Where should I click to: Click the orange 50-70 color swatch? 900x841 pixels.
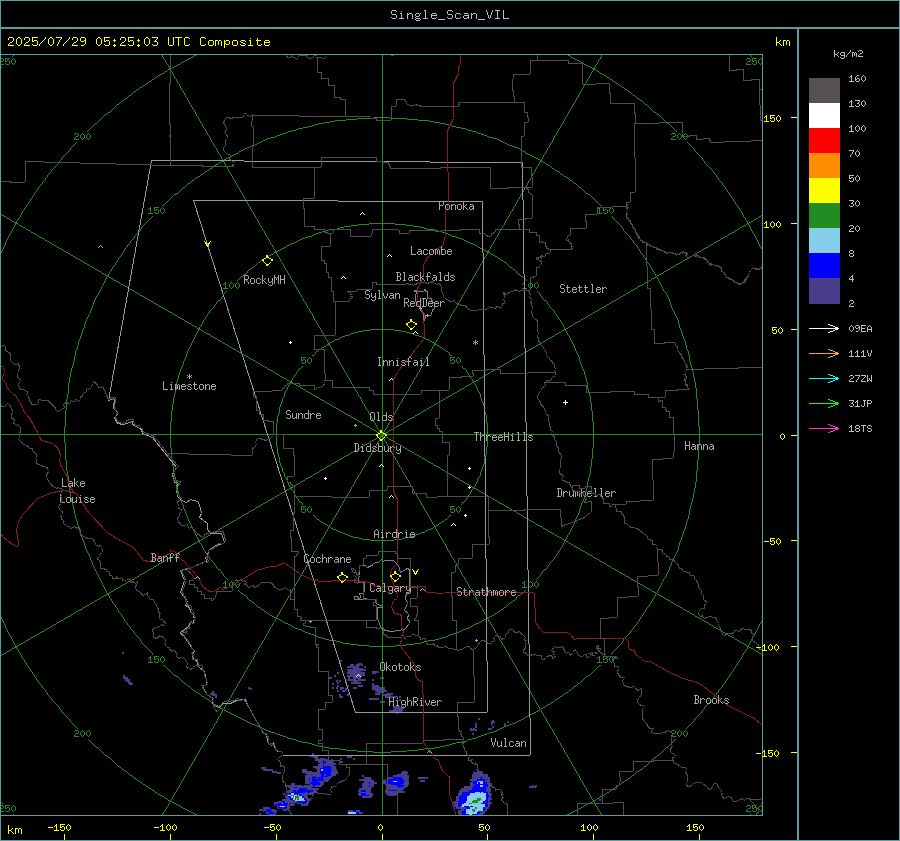824,165
